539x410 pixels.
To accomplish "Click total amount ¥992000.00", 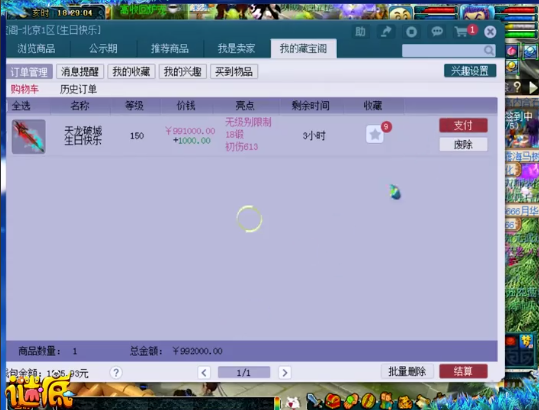I will (x=197, y=351).
